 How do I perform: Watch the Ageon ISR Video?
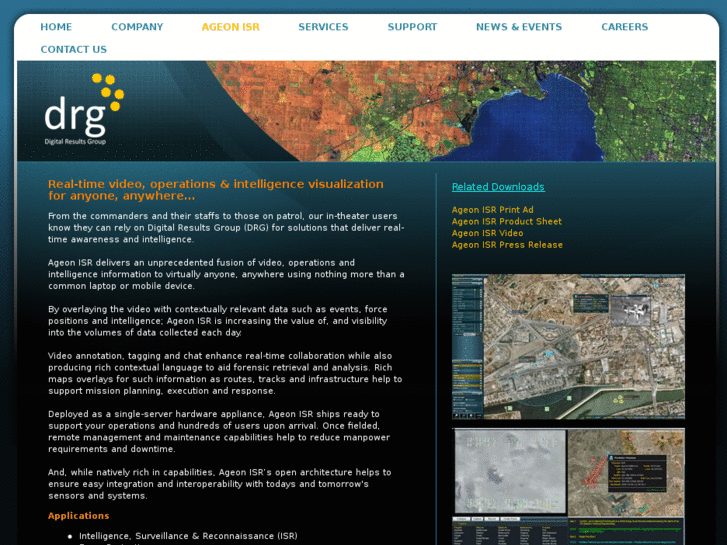click(x=487, y=233)
